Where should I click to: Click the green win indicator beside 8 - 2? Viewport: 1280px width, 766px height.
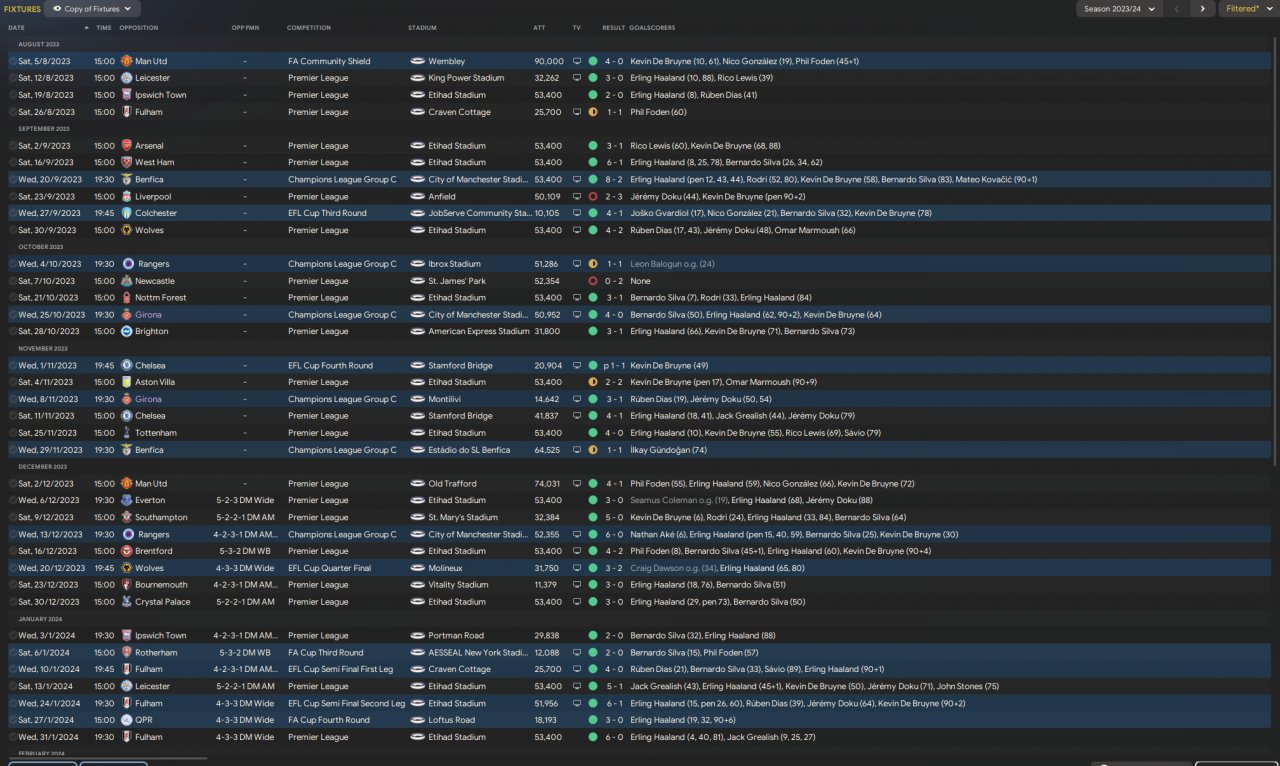tap(593, 180)
